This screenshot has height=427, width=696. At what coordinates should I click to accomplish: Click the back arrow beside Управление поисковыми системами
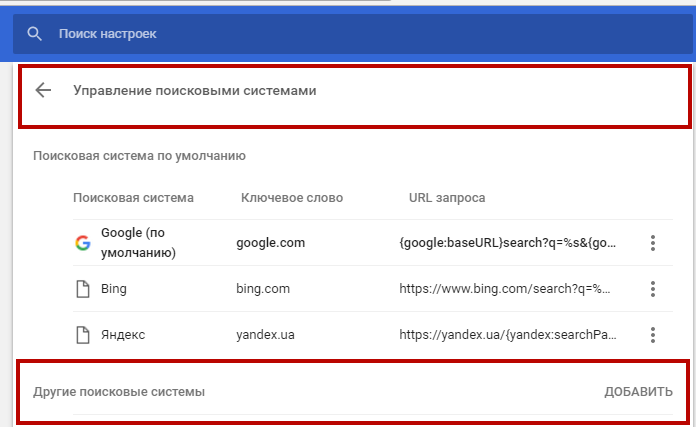[43, 90]
